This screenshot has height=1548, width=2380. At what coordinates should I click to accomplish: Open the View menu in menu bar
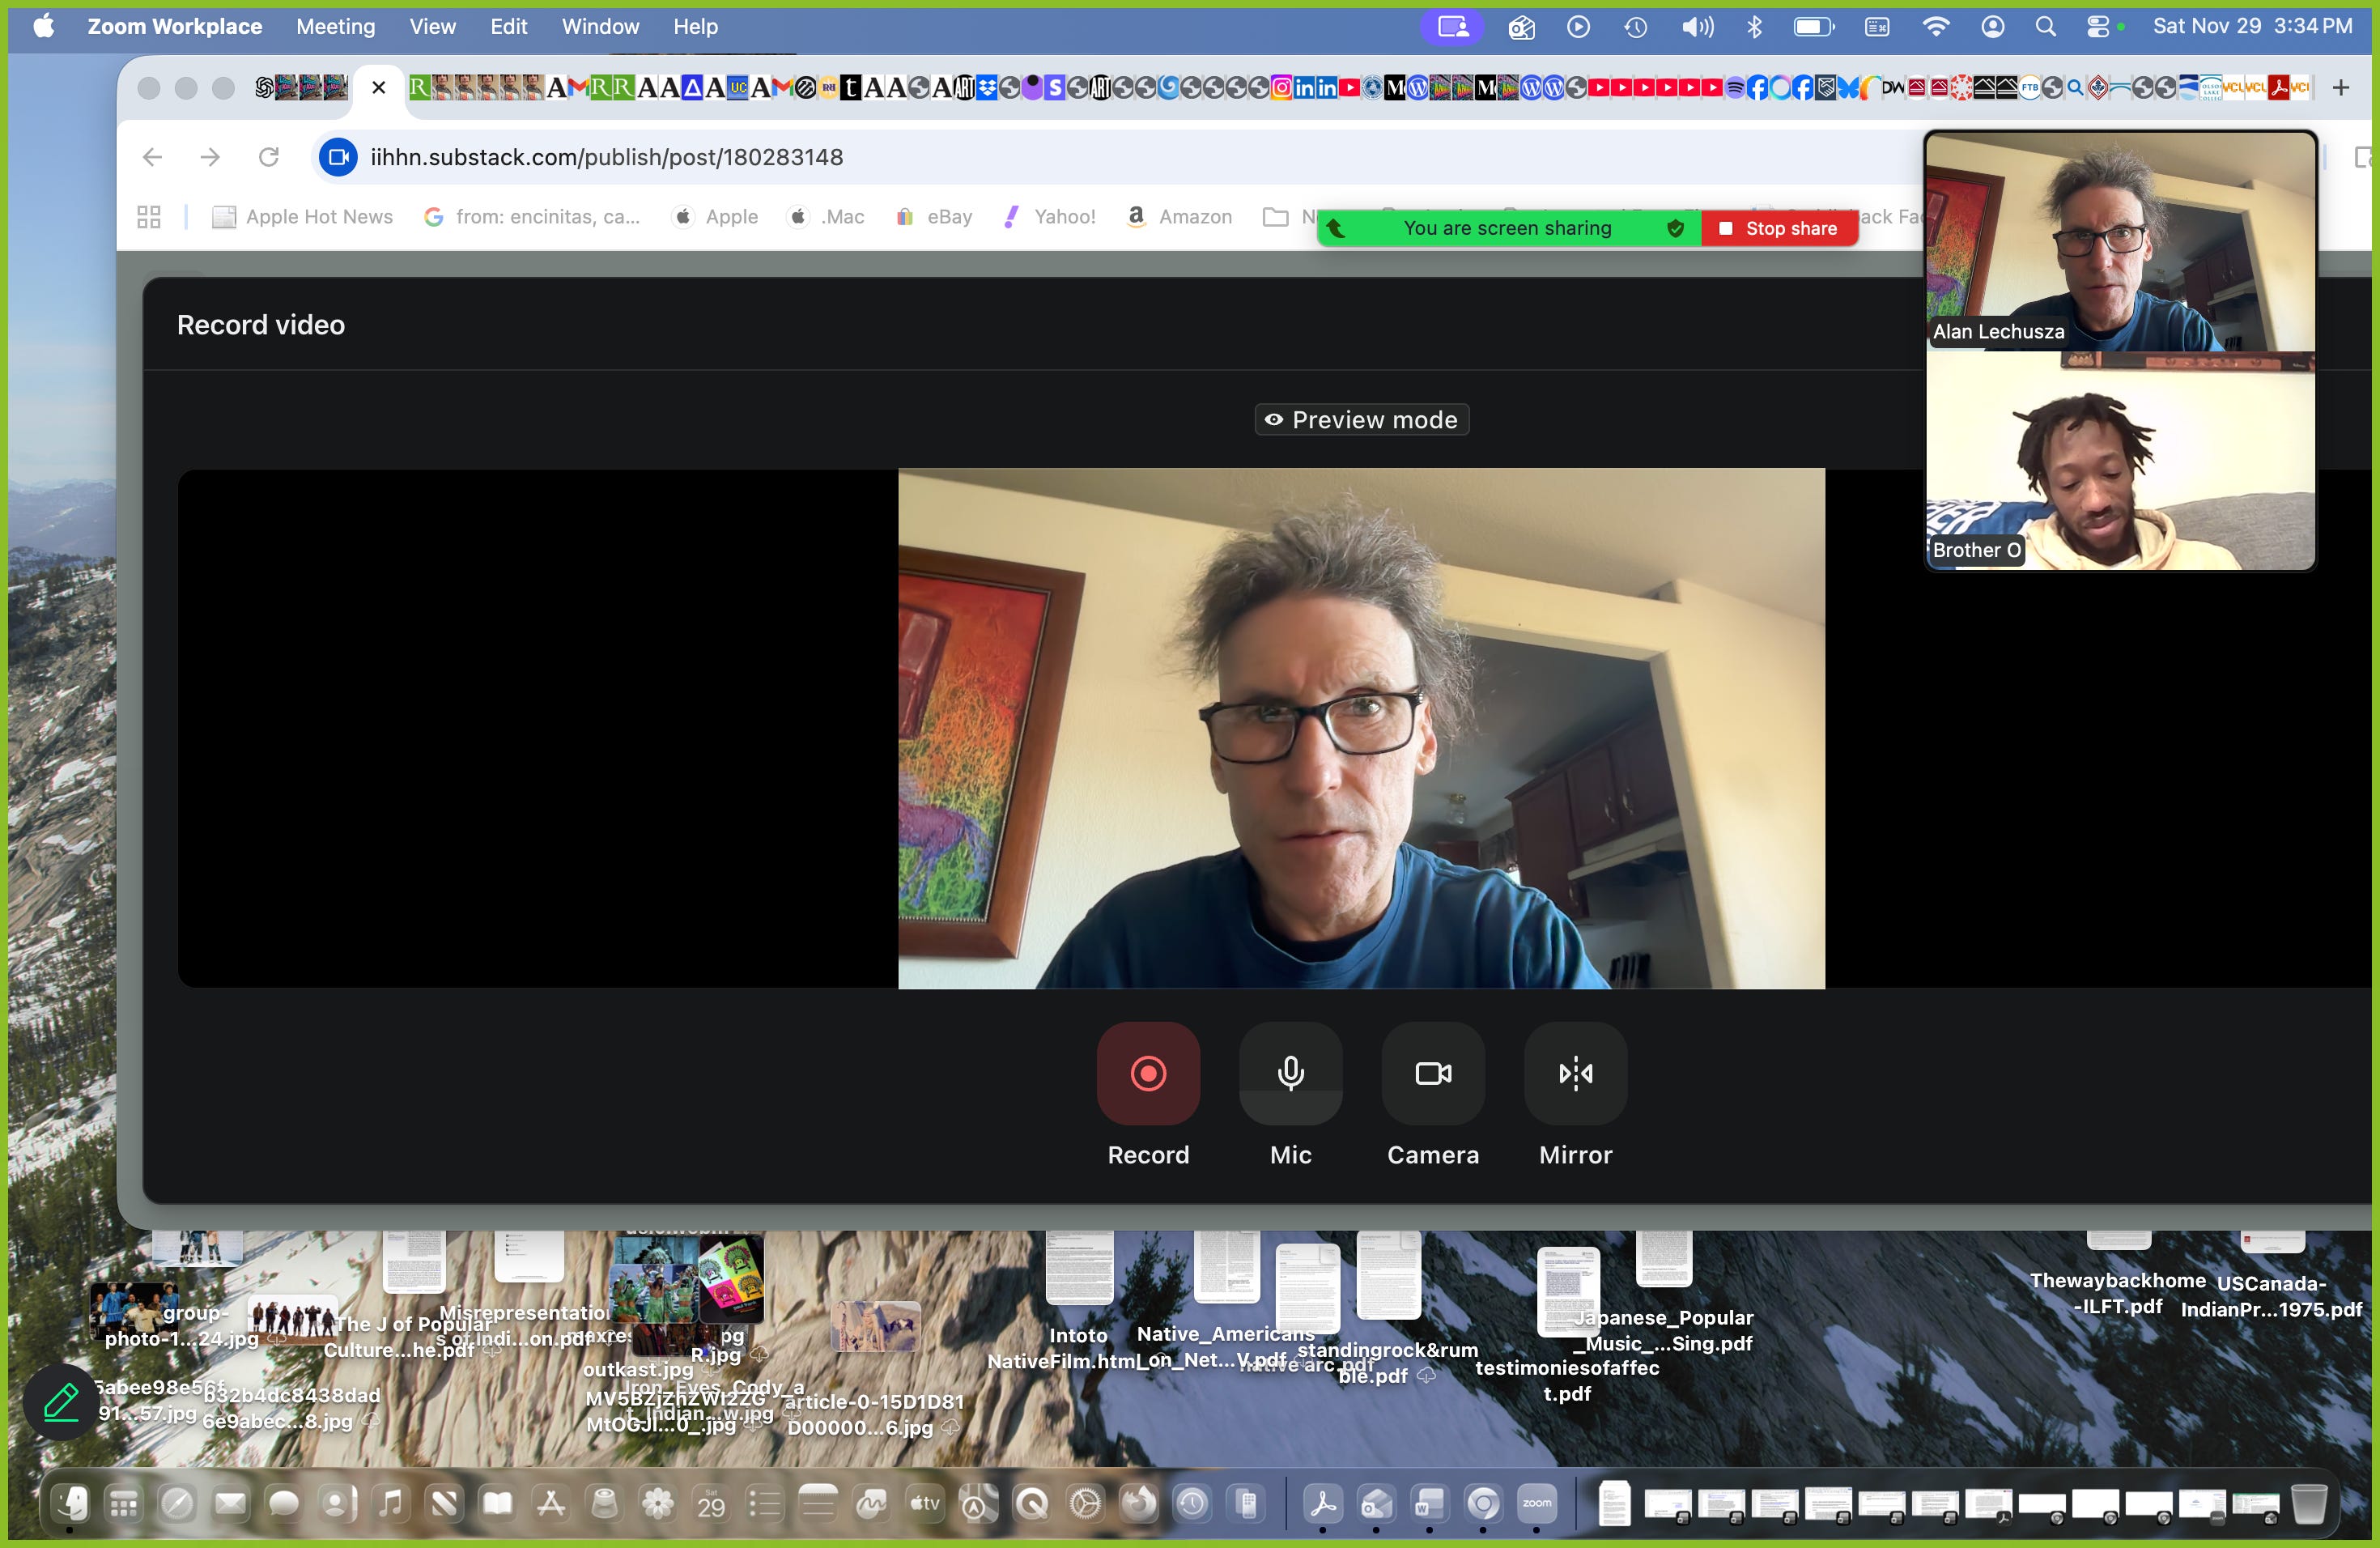pyautogui.click(x=432, y=27)
